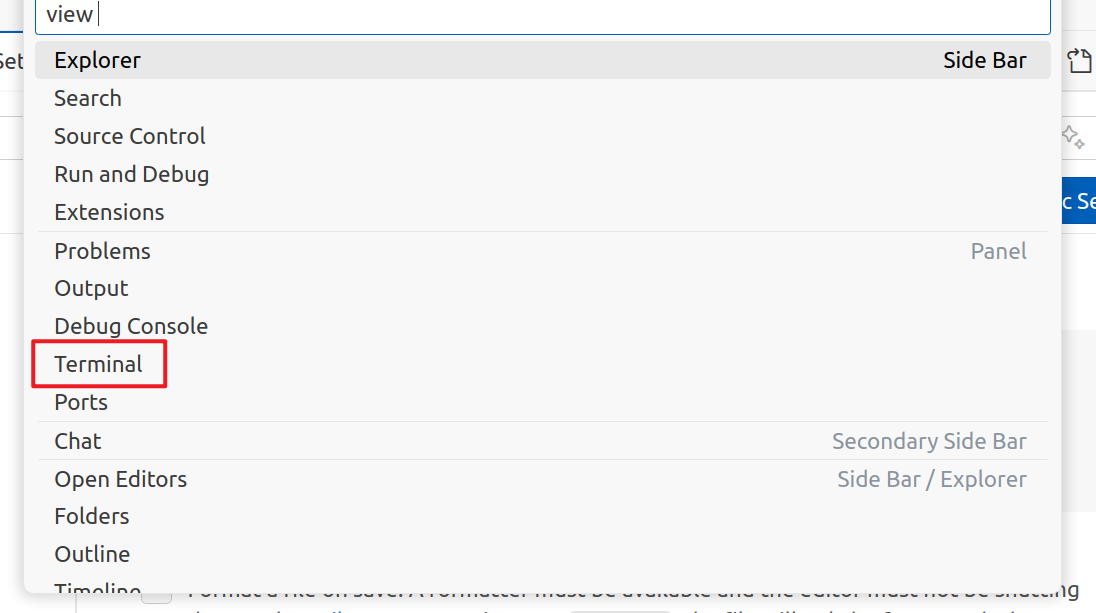Select the Extensions view entry
Viewport: 1096px width, 613px height.
tap(542, 212)
